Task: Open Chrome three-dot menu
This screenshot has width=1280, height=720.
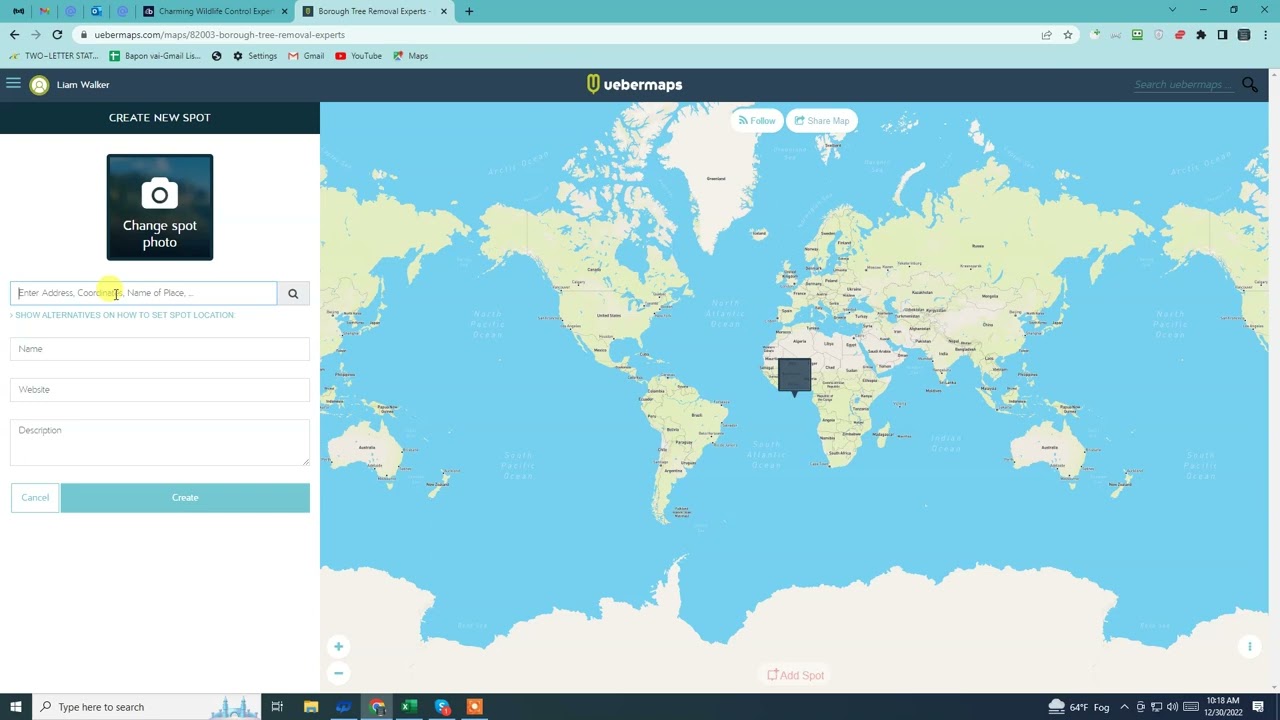Action: (x=1265, y=35)
